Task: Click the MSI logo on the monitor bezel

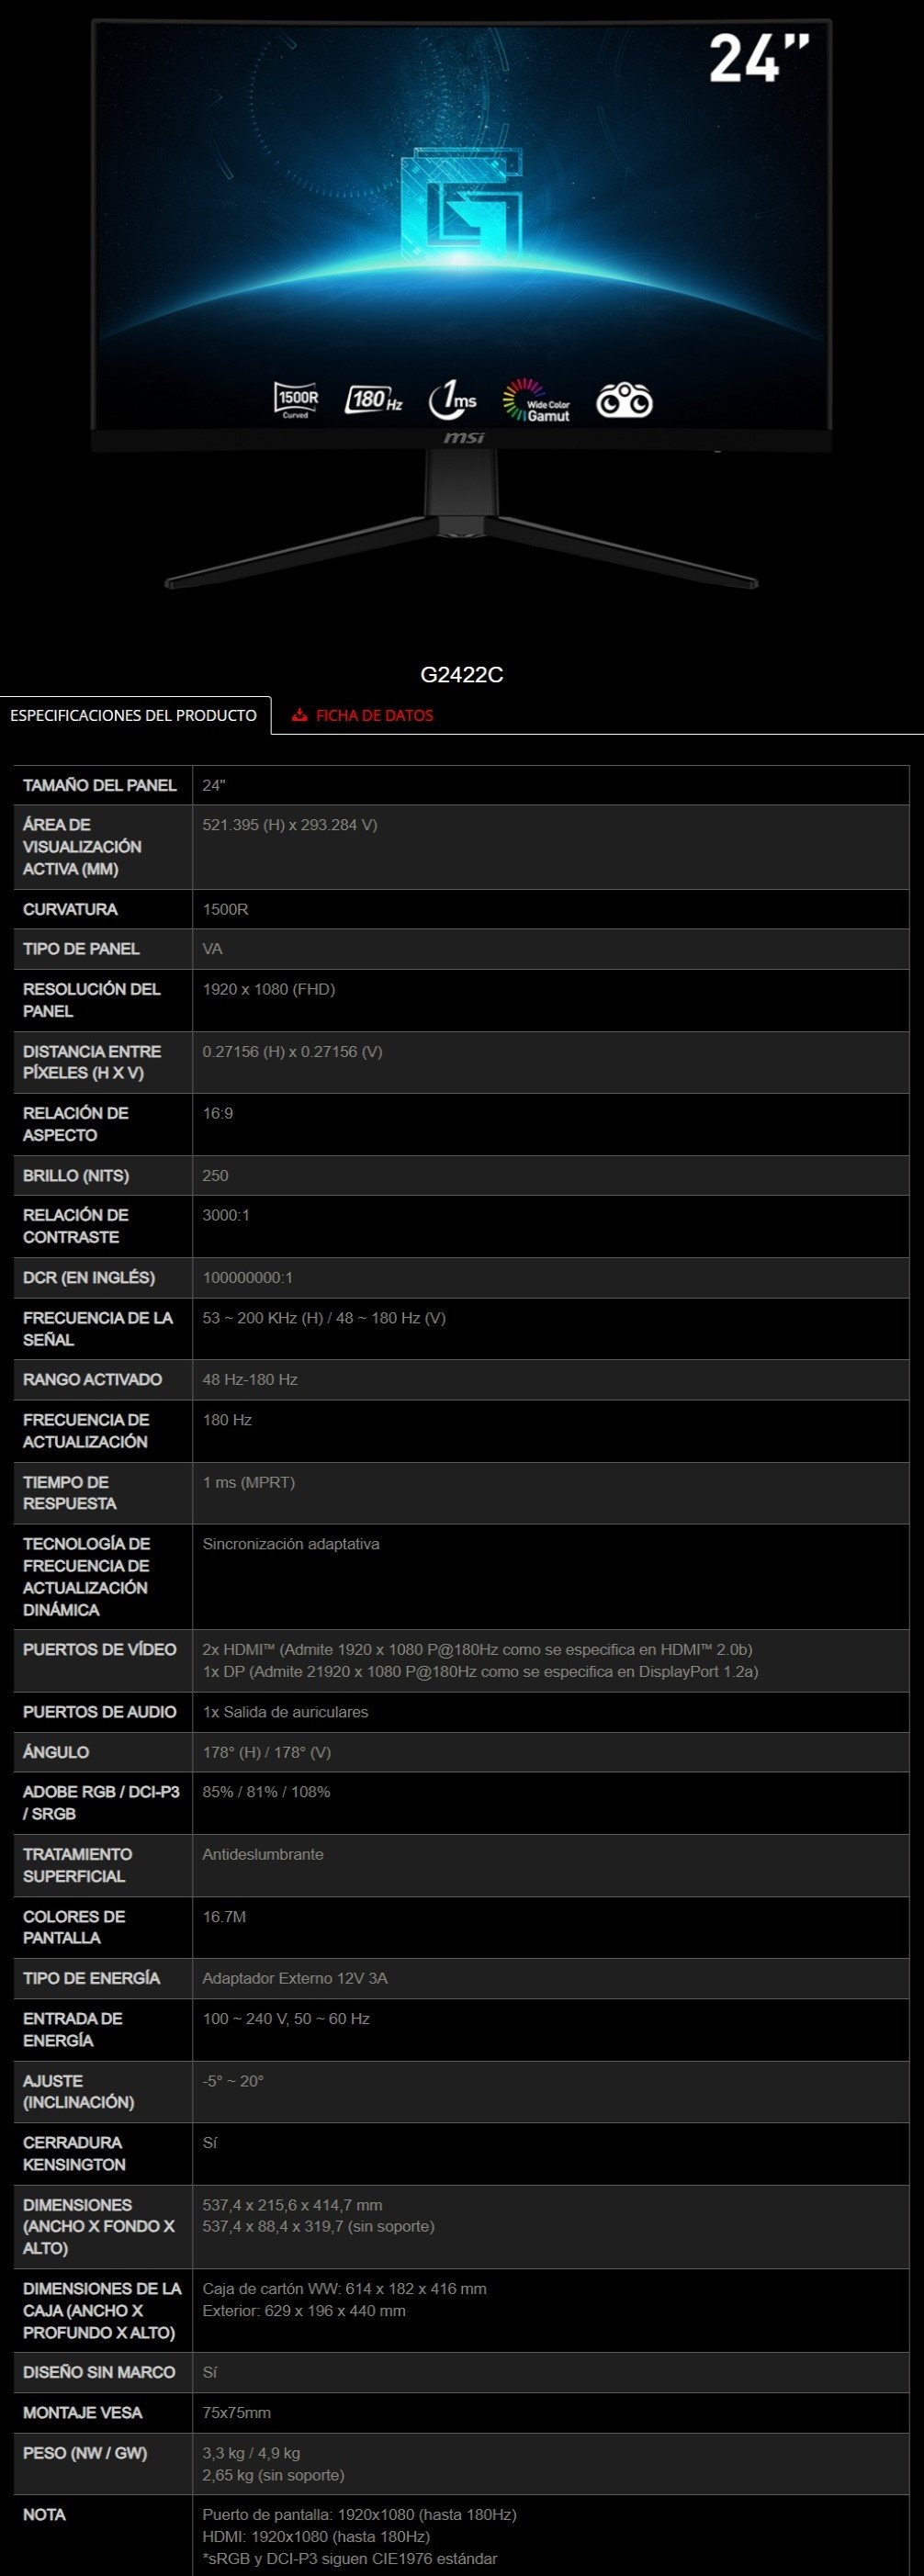Action: 463,438
